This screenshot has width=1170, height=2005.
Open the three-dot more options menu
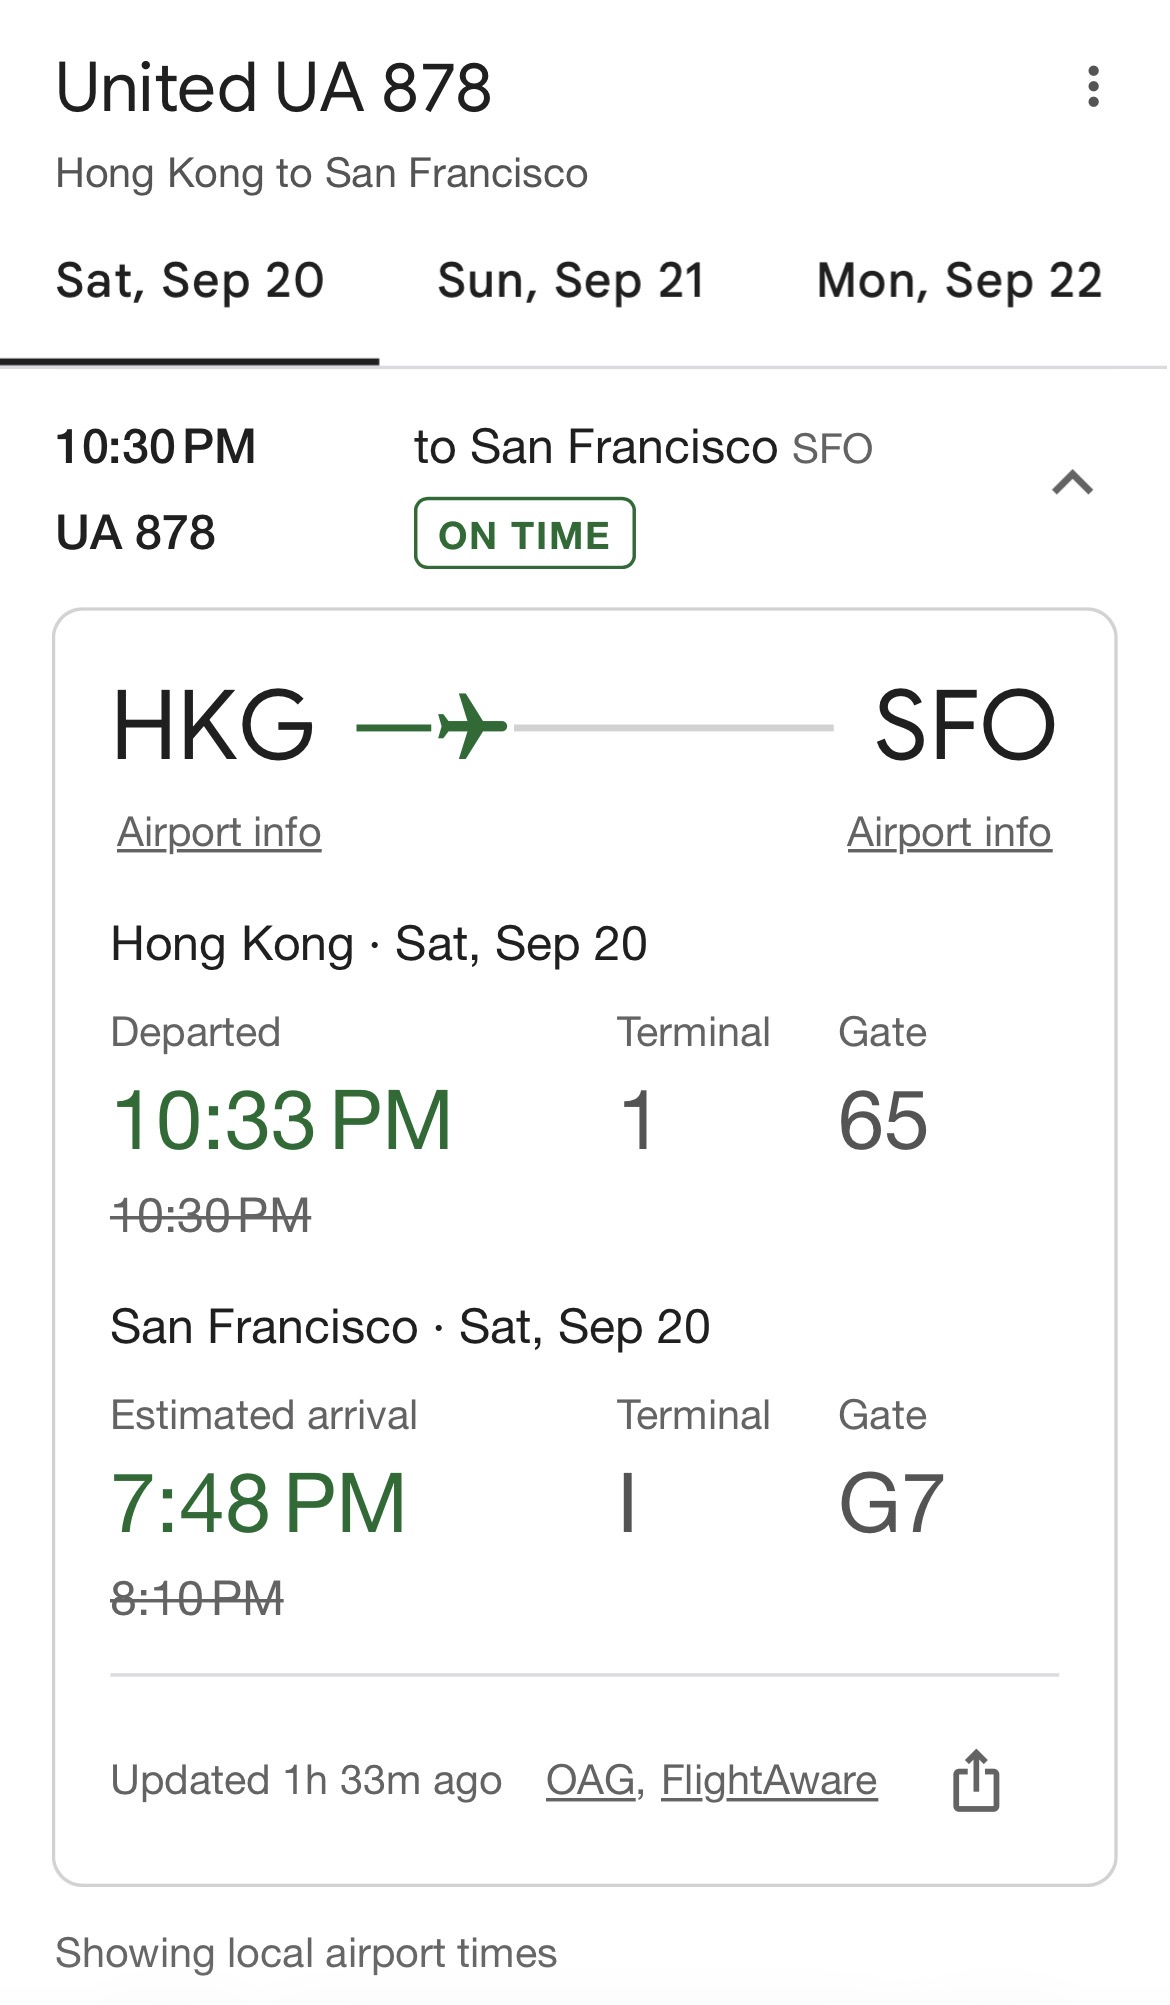pyautogui.click(x=1093, y=87)
